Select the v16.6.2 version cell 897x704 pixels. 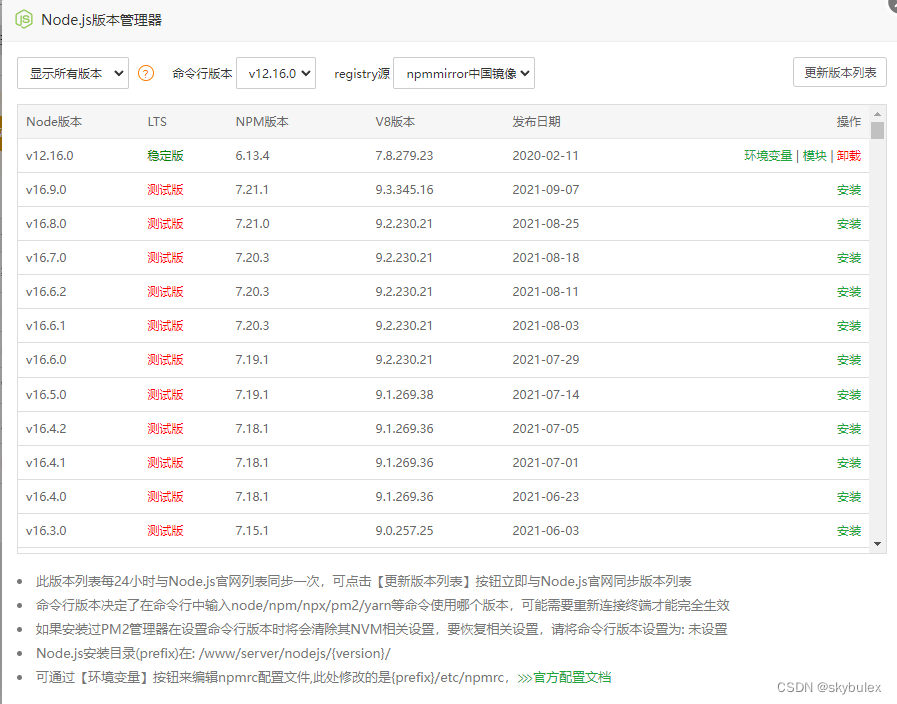coord(46,292)
